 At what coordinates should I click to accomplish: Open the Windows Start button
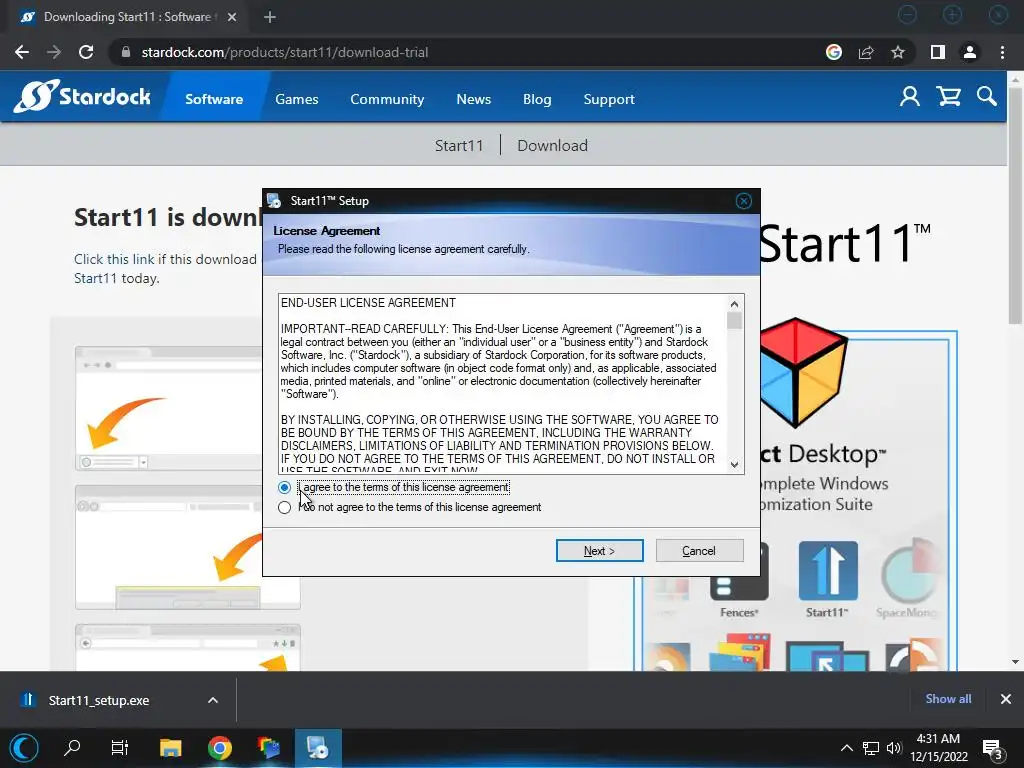[23, 748]
